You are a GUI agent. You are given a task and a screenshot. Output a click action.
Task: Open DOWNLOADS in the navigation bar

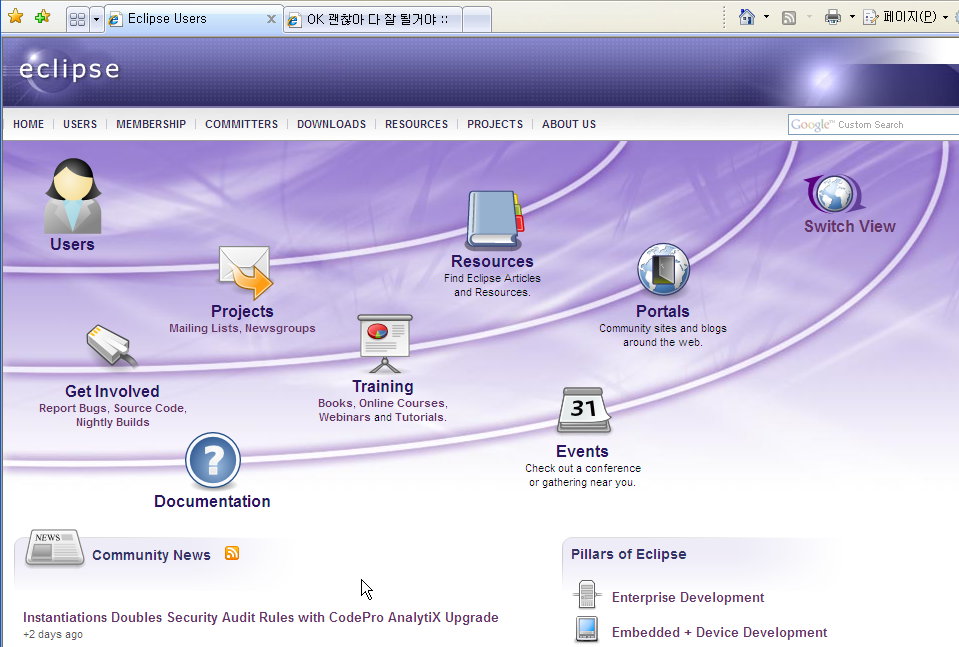pos(331,124)
